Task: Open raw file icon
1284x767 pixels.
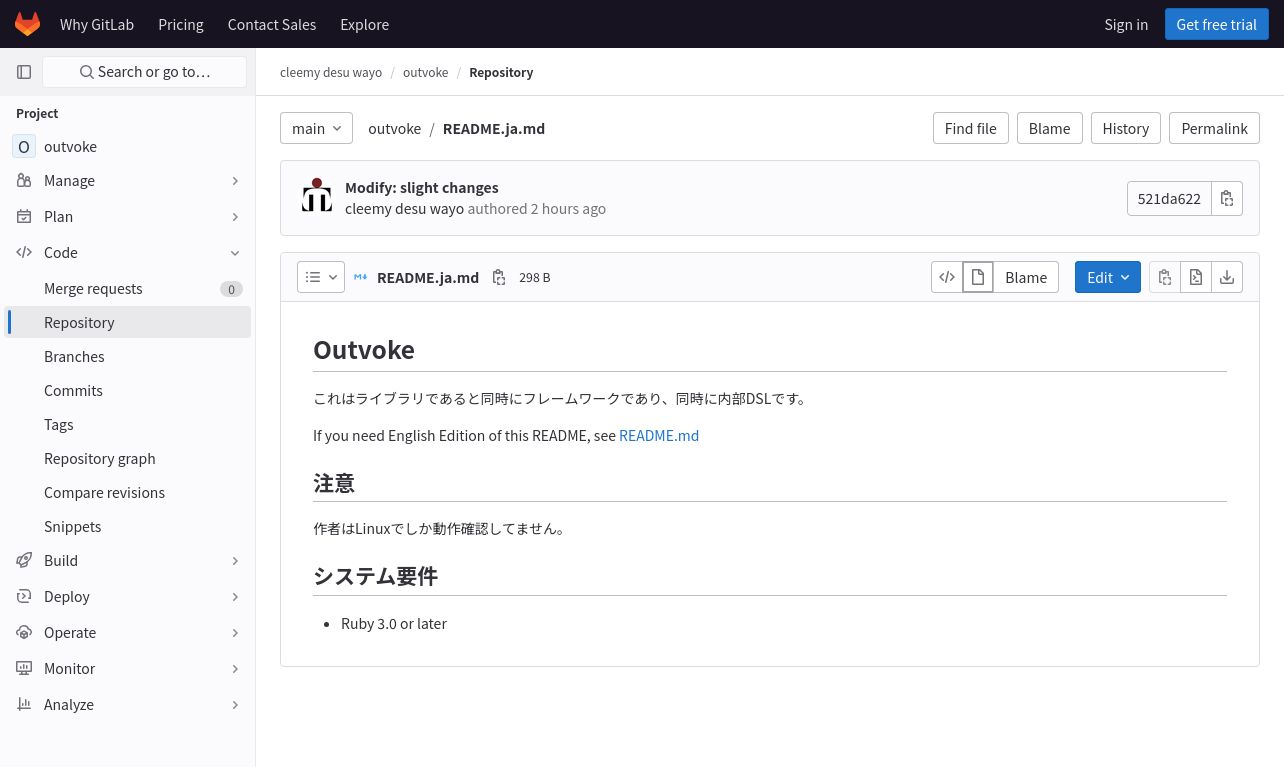Action: pos(1196,277)
